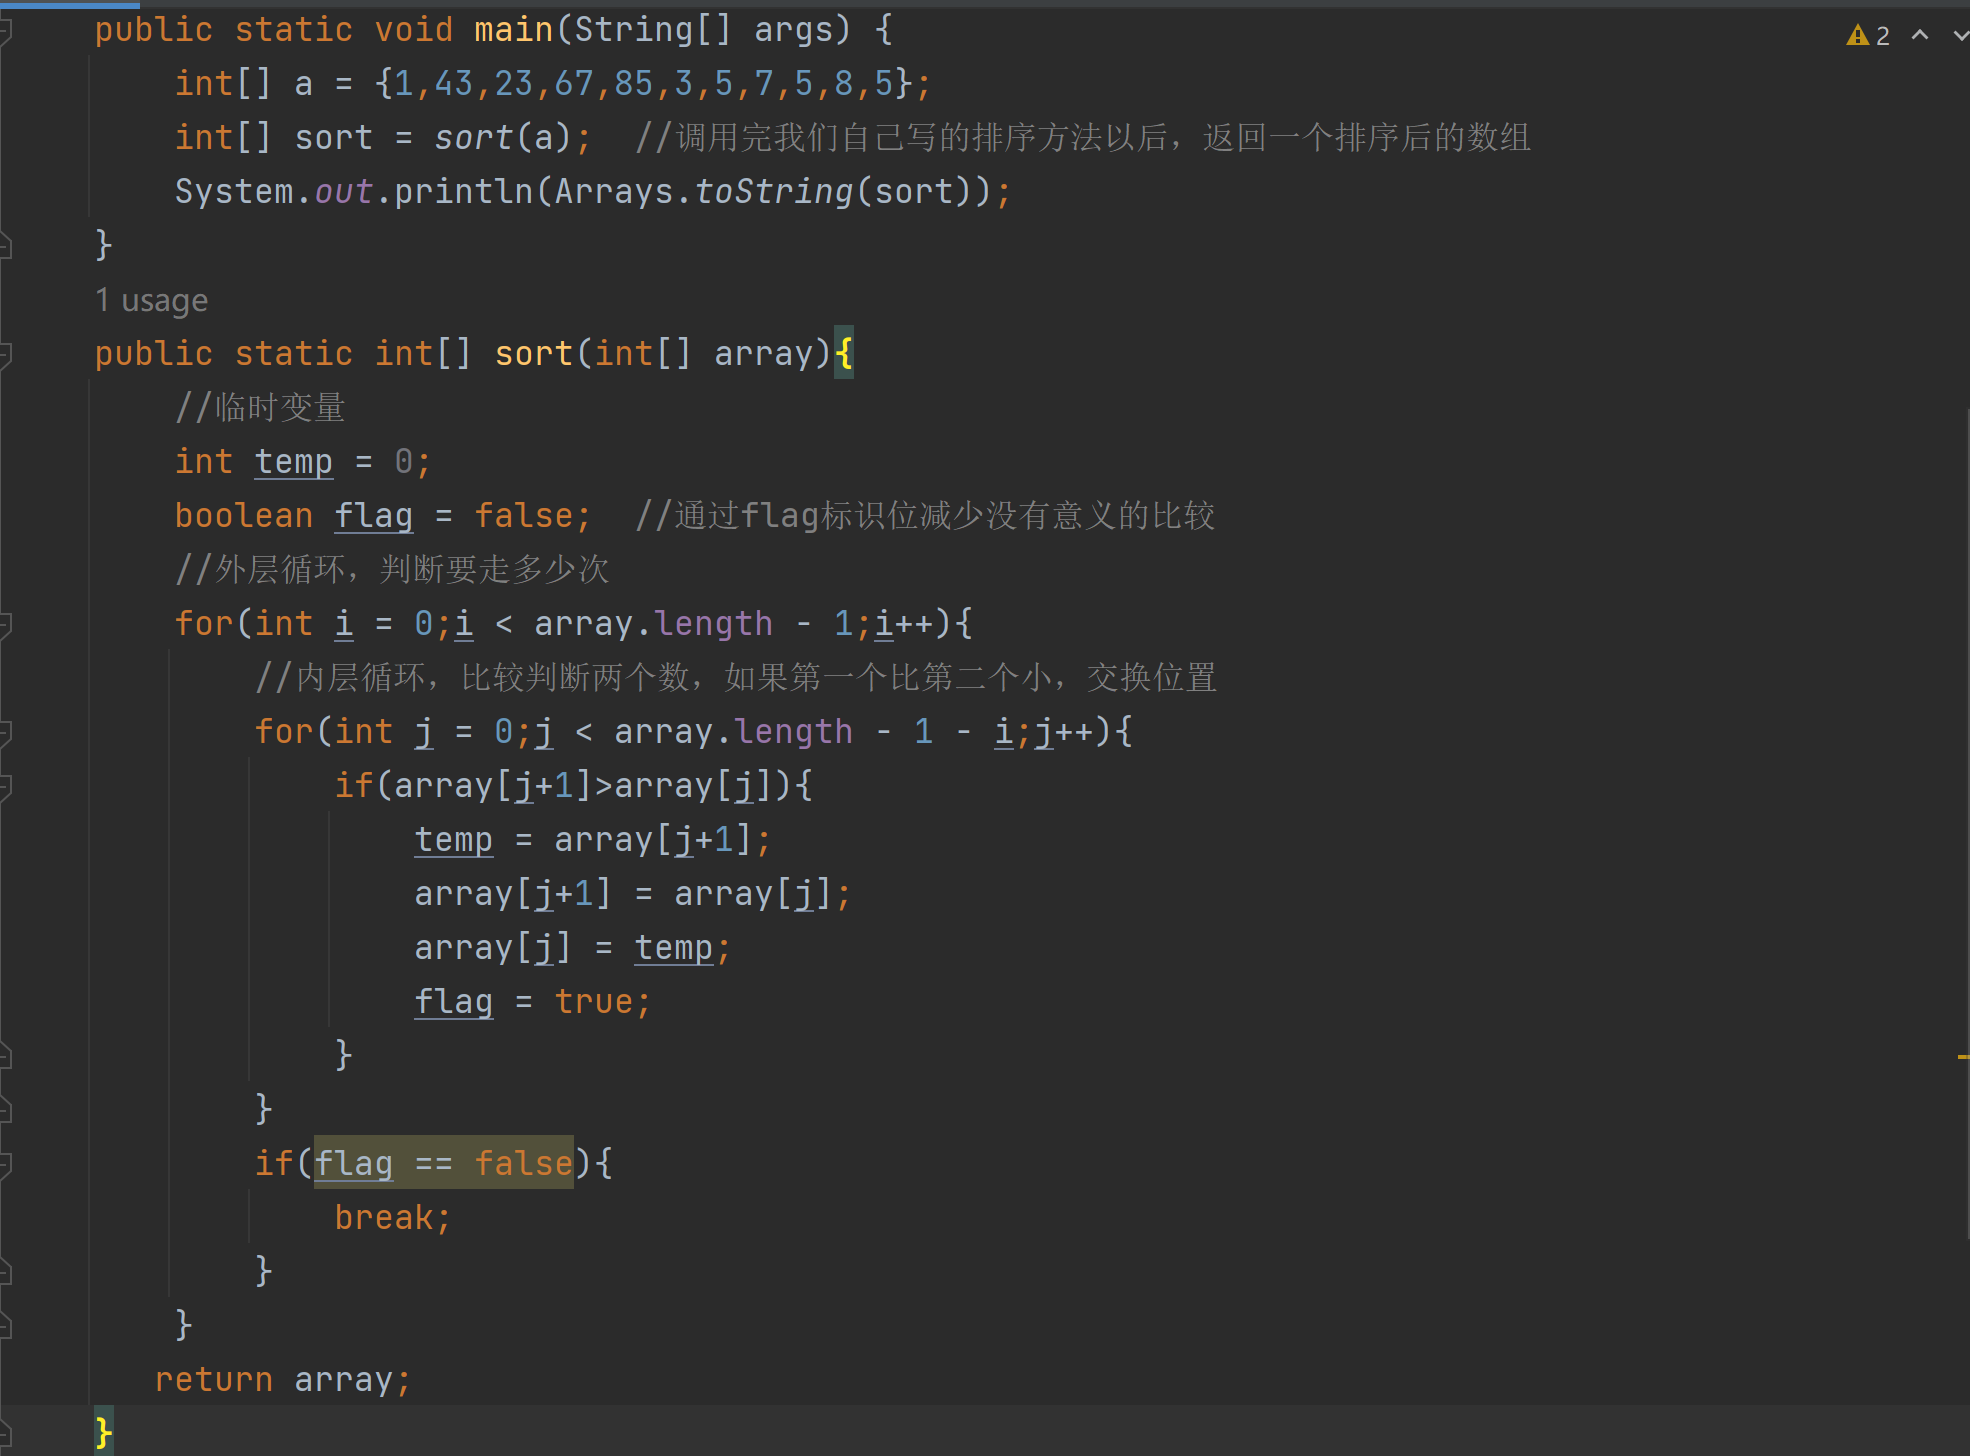Screen dimensions: 1970x1456
Task: Place cursor on 'break;' statement
Action: pos(392,1218)
